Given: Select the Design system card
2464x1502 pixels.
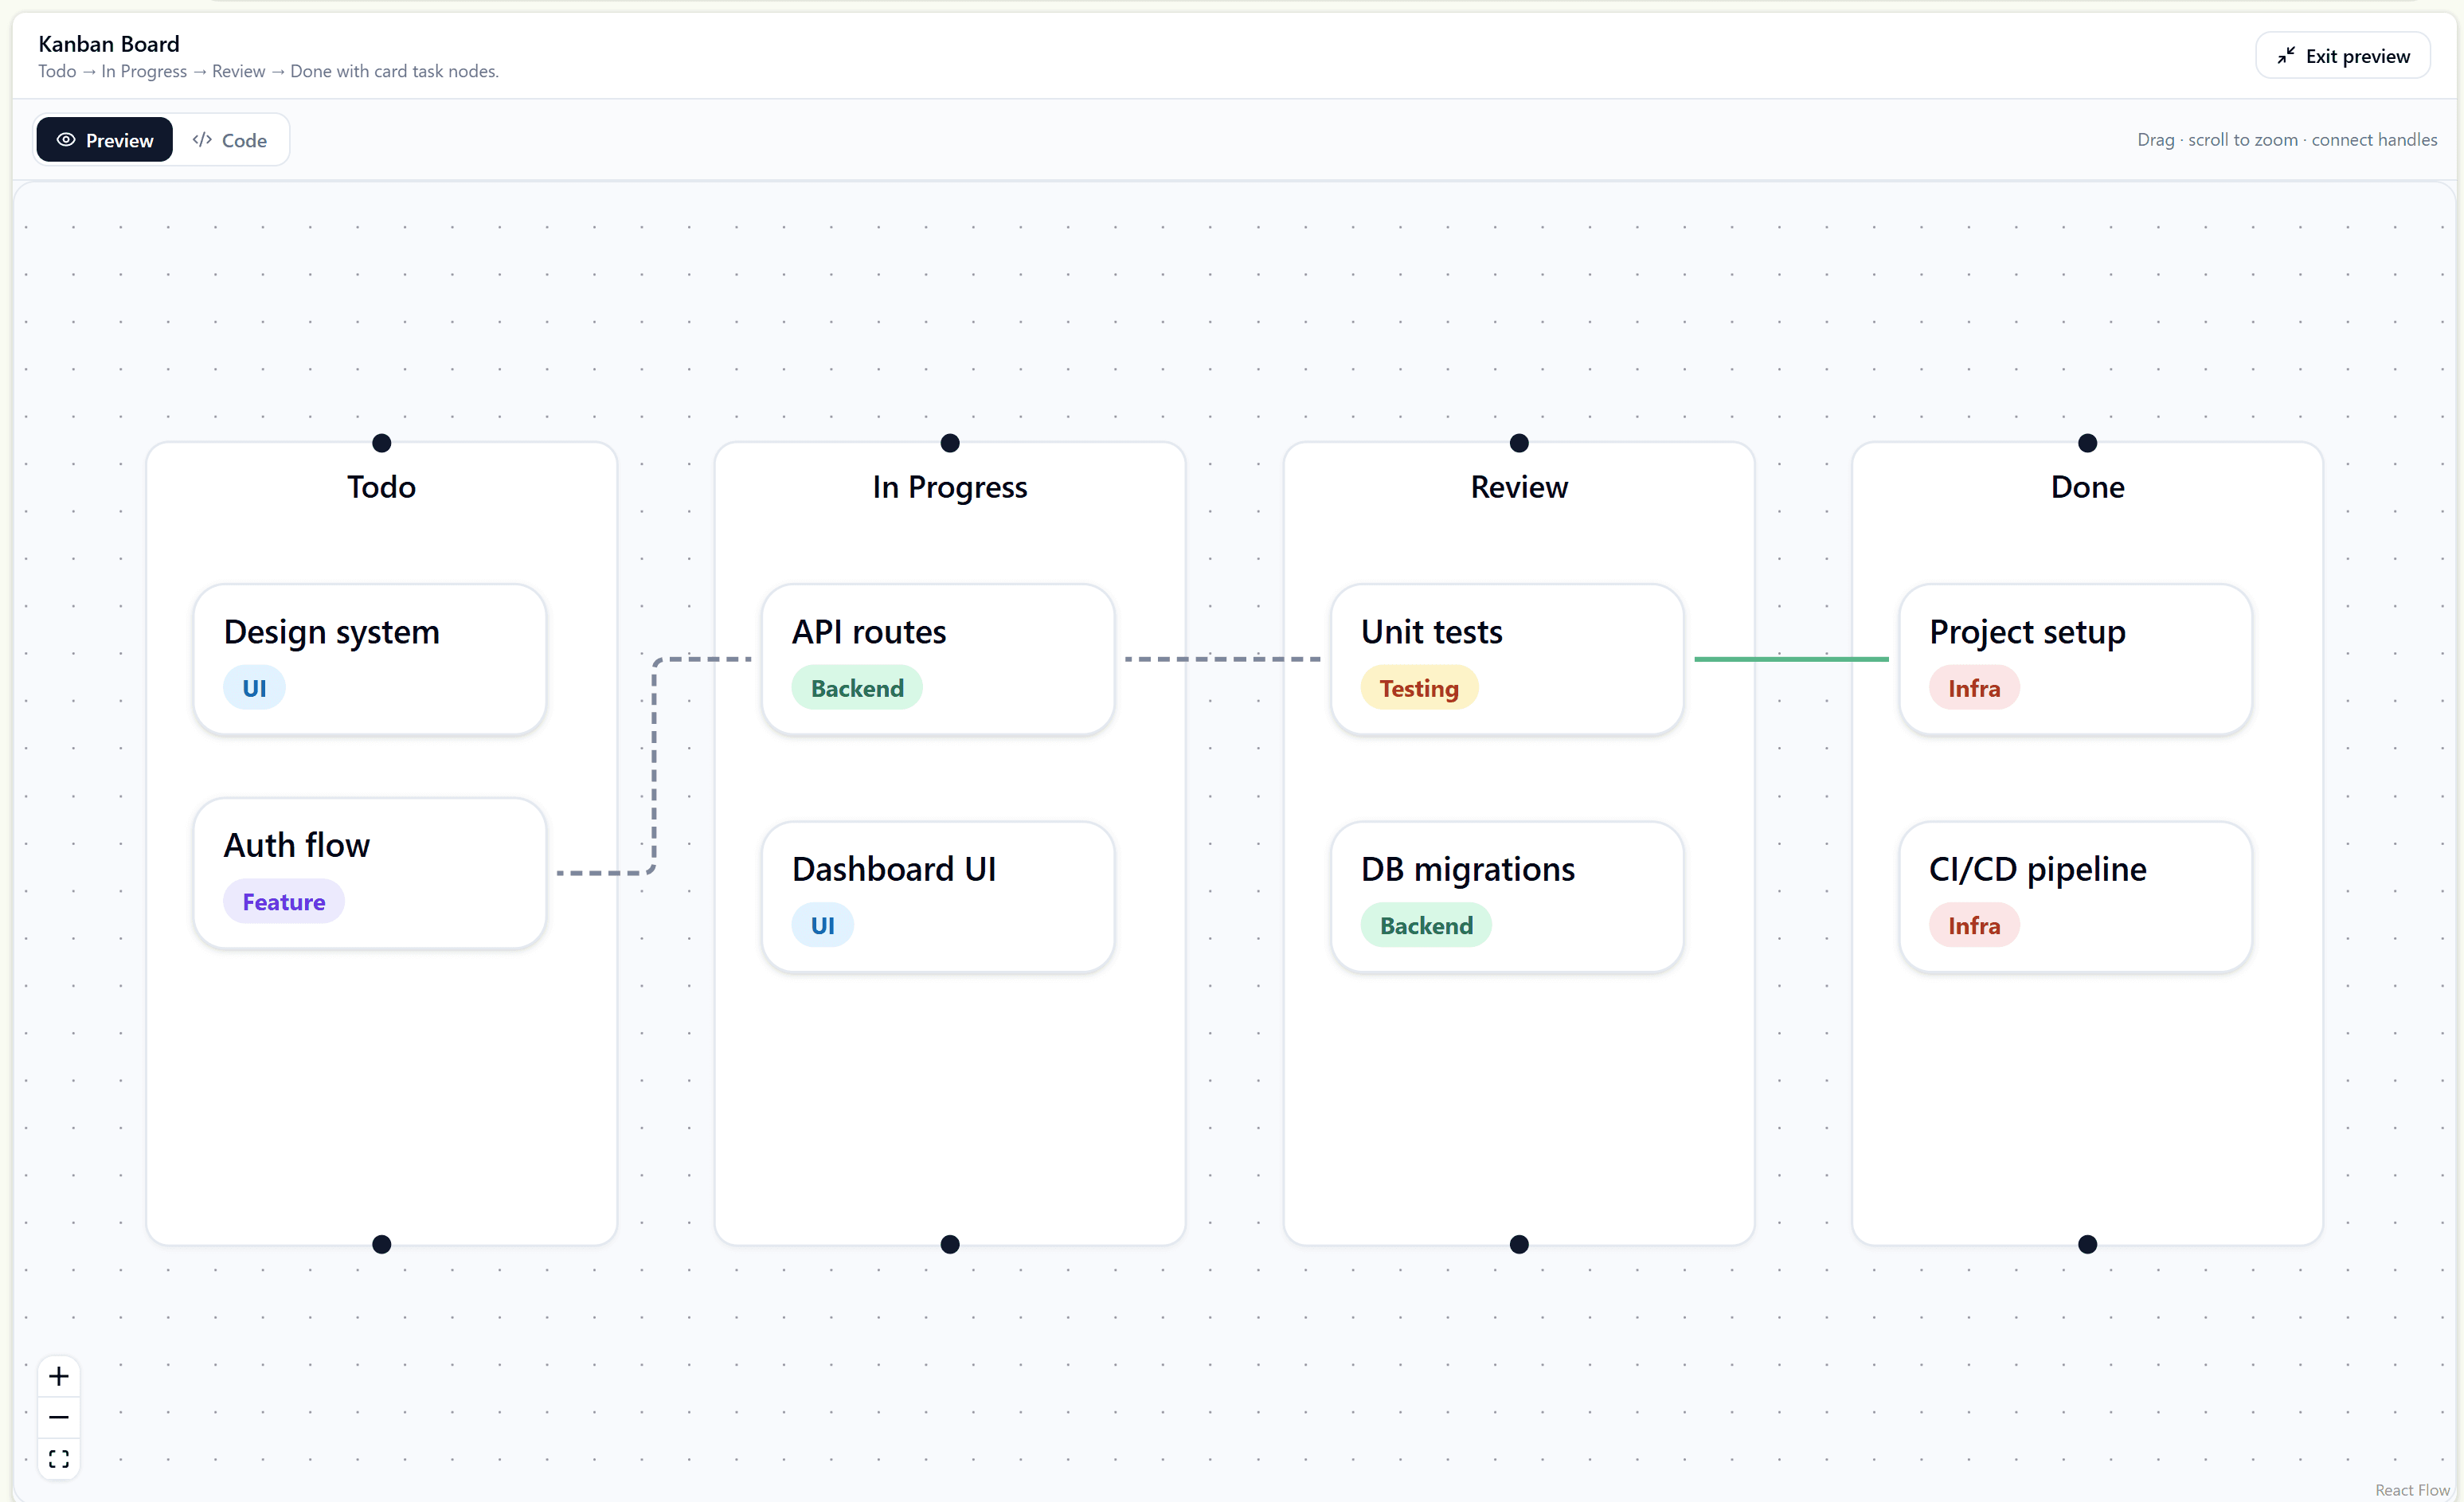Looking at the screenshot, I should coord(370,659).
